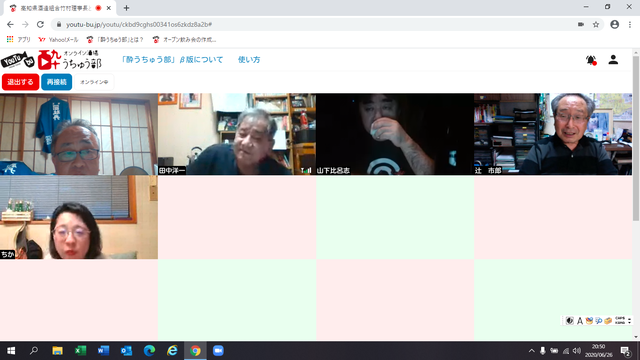The image size is (640, 360).
Task: Open Excel from taskbar
Action: (80, 351)
